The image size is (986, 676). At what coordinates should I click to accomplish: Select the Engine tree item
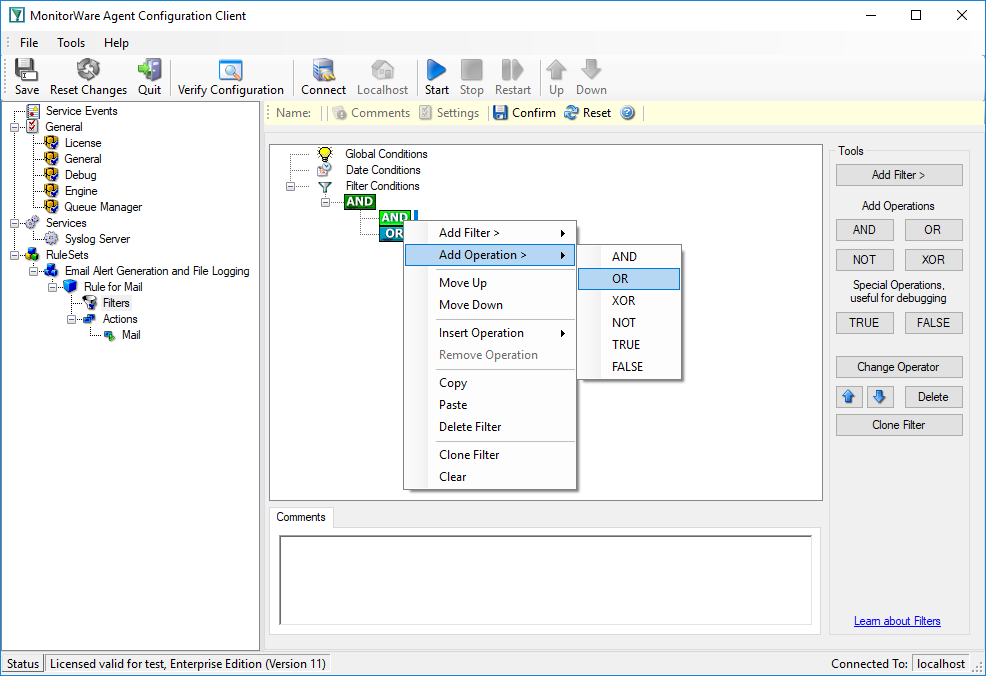pyautogui.click(x=81, y=191)
